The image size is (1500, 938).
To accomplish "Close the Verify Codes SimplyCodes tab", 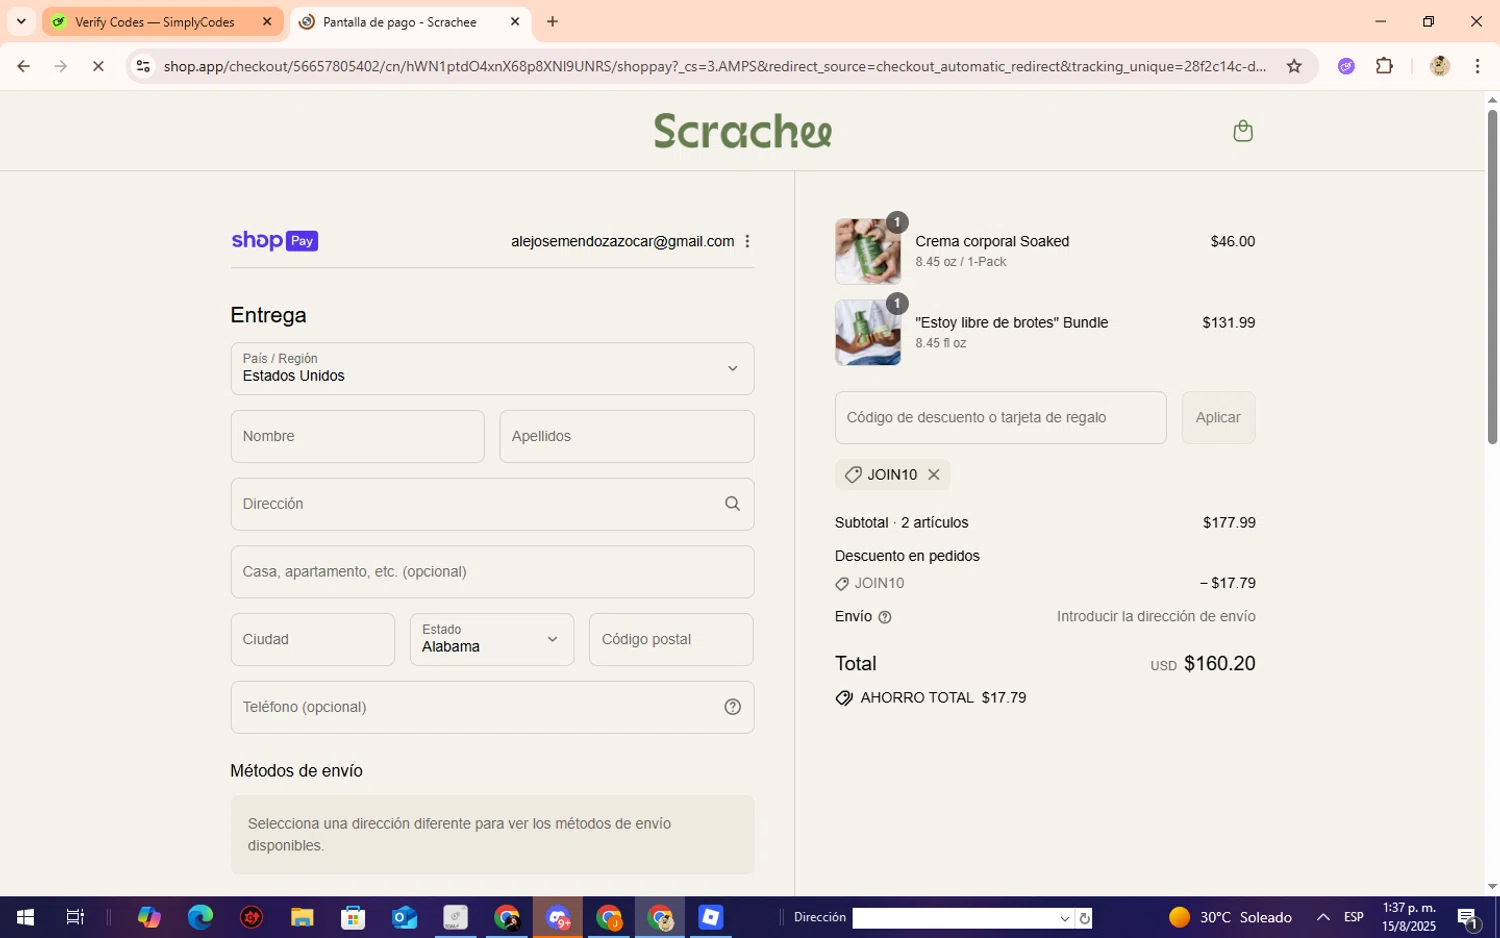I will click(x=267, y=21).
